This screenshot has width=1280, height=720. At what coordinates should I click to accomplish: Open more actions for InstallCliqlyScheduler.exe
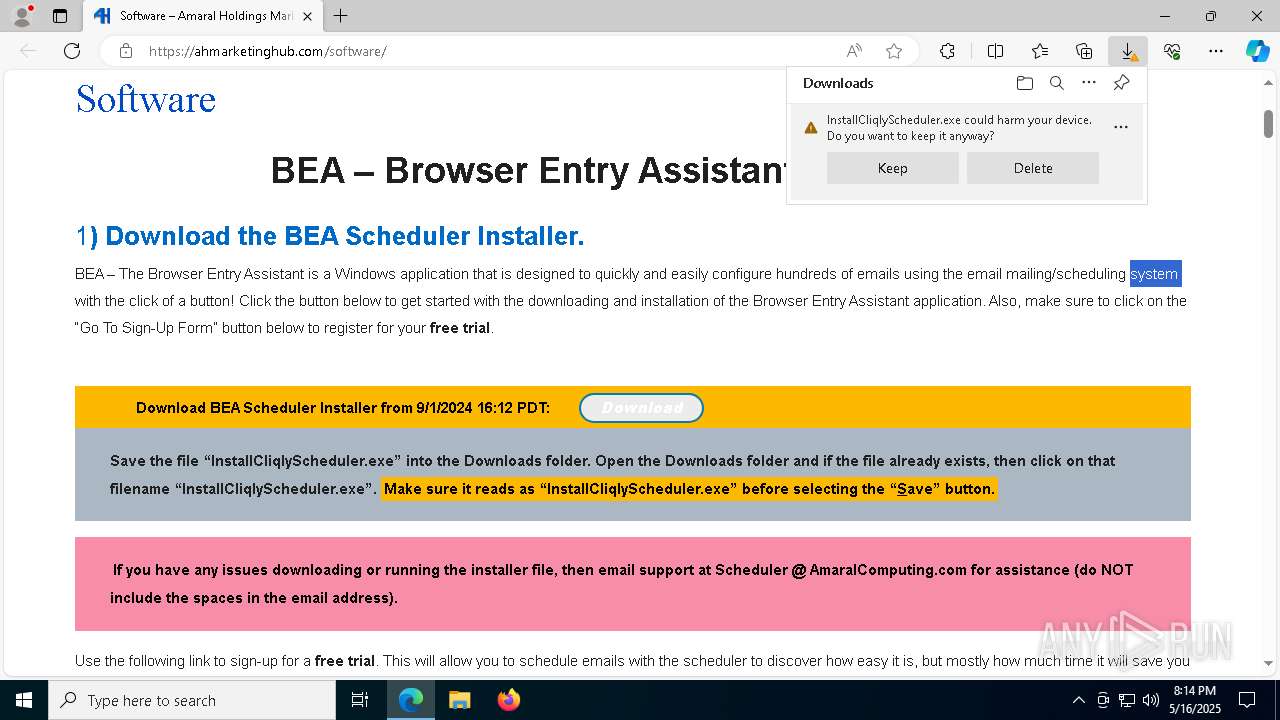tap(1121, 127)
